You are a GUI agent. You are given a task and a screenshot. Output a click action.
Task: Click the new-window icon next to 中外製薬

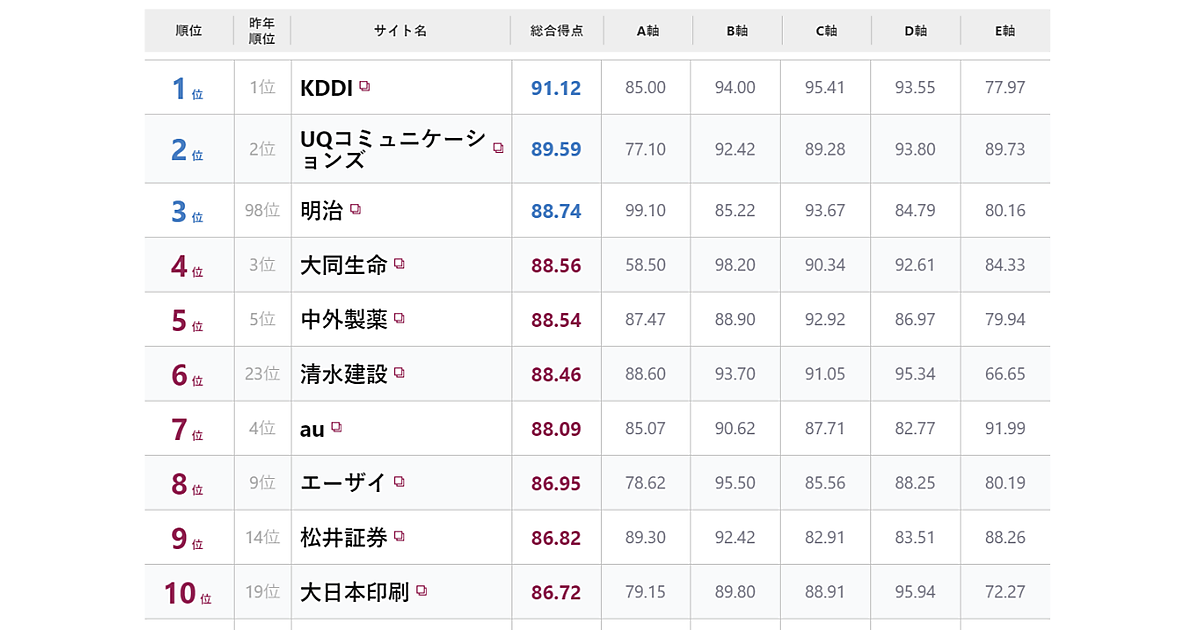(x=399, y=318)
